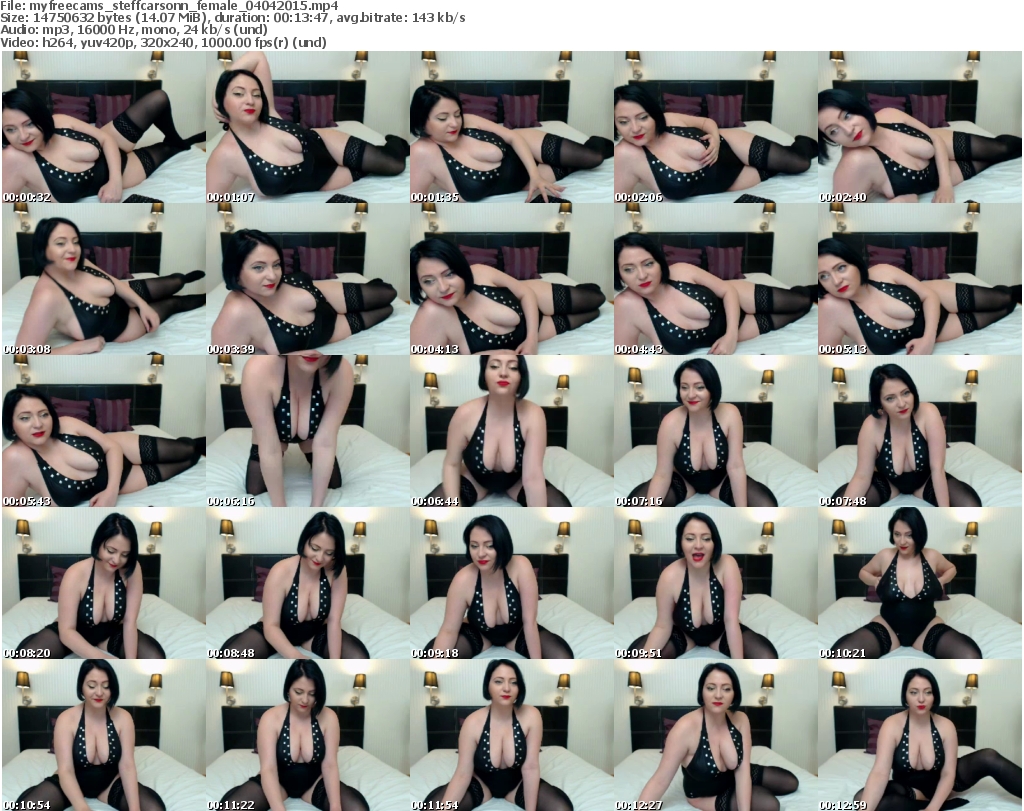Open the frame stamped 00:05:13

920,279
